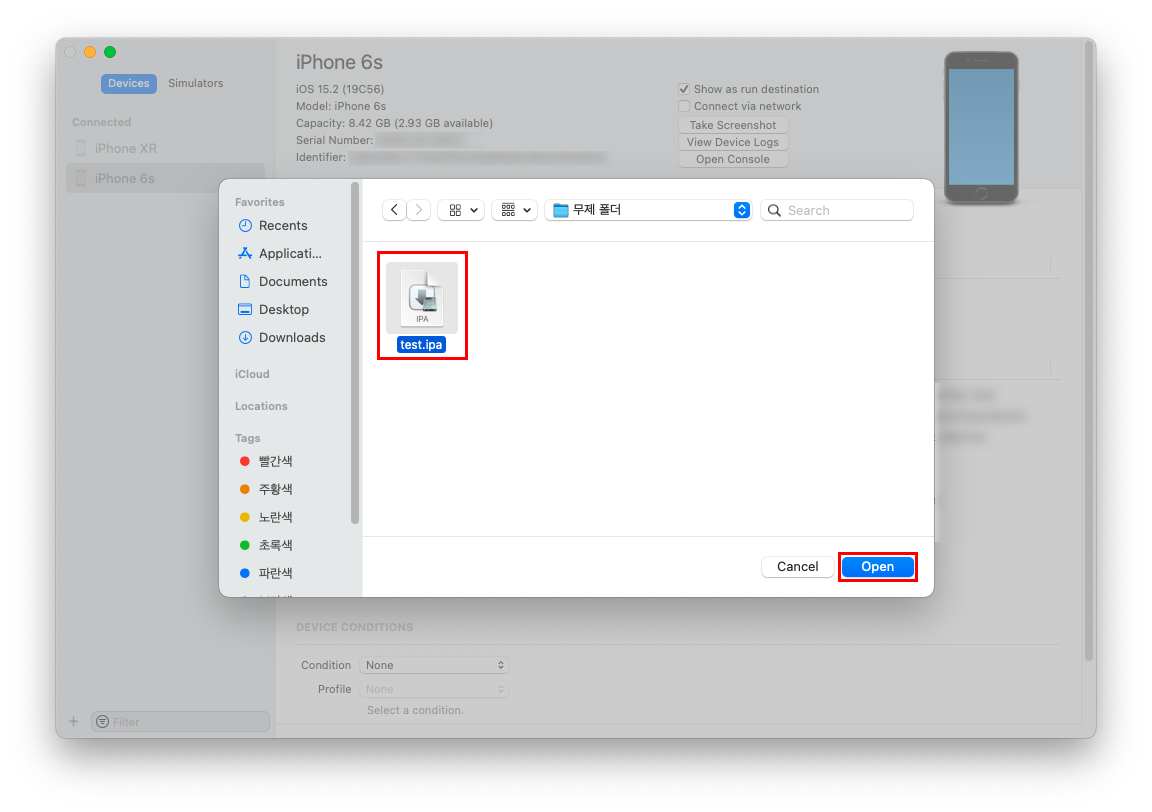Viewport: 1152px width, 812px height.
Task: Click the Tags section header
Action: point(248,438)
